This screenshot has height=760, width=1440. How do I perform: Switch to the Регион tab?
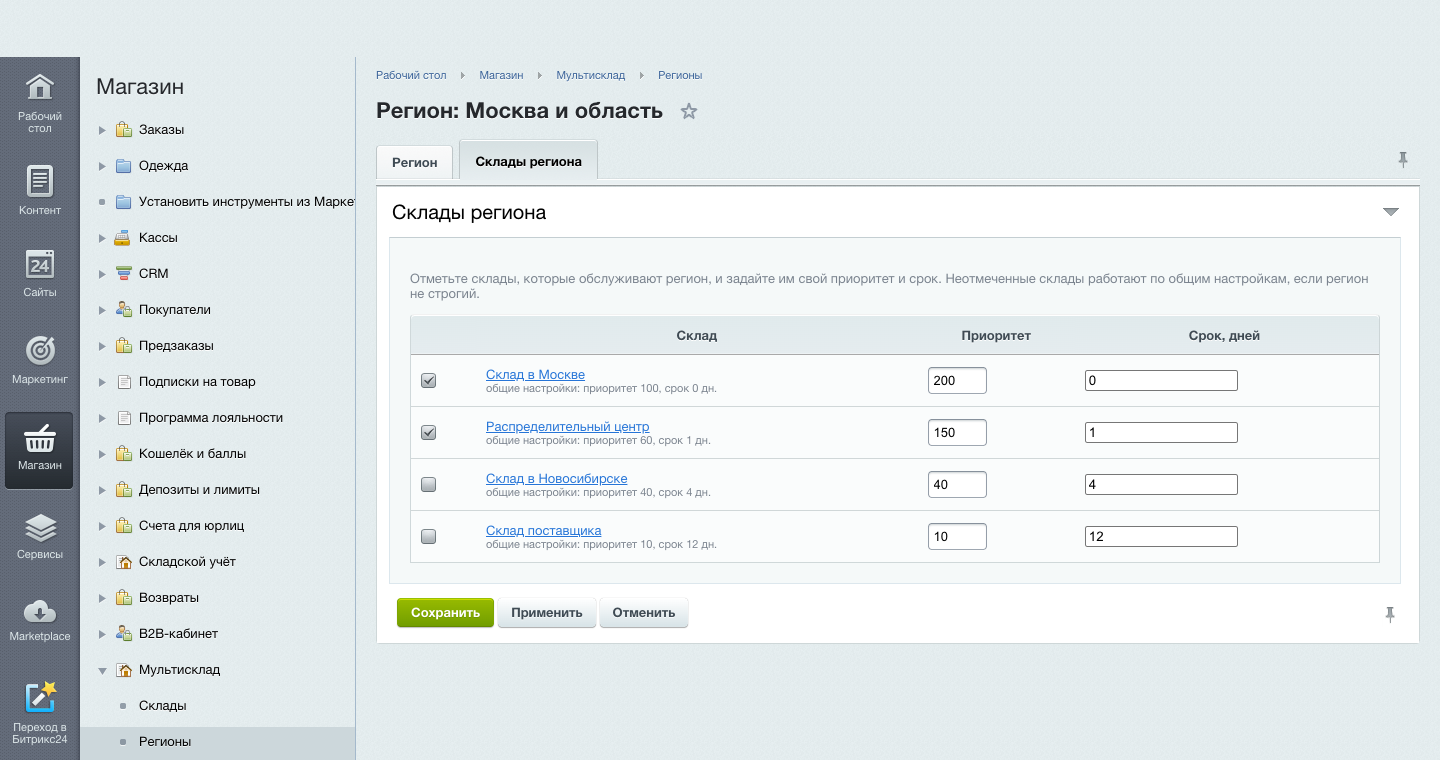pyautogui.click(x=415, y=162)
